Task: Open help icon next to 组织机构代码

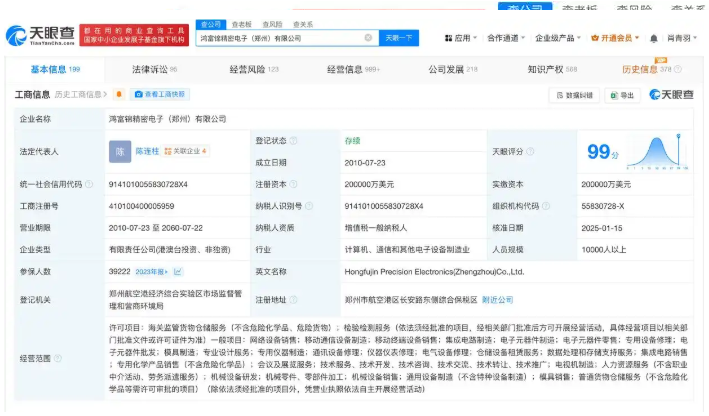Action: [546, 206]
